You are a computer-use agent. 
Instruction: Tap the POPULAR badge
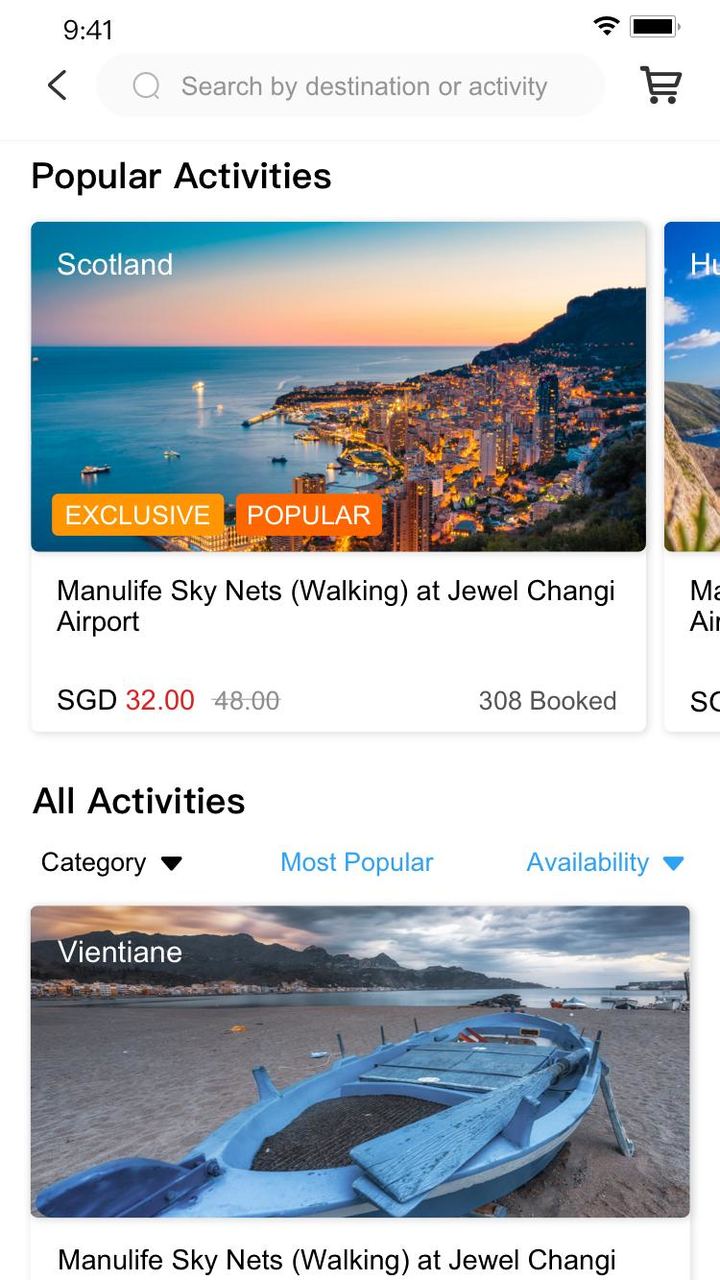[x=309, y=515]
